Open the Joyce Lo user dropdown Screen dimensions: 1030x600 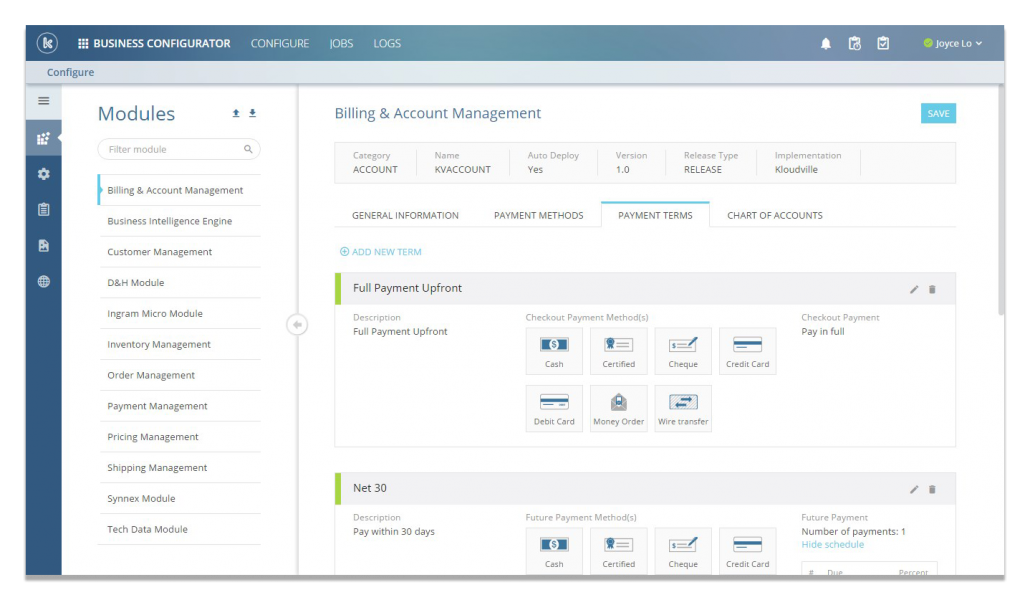pyautogui.click(x=952, y=43)
